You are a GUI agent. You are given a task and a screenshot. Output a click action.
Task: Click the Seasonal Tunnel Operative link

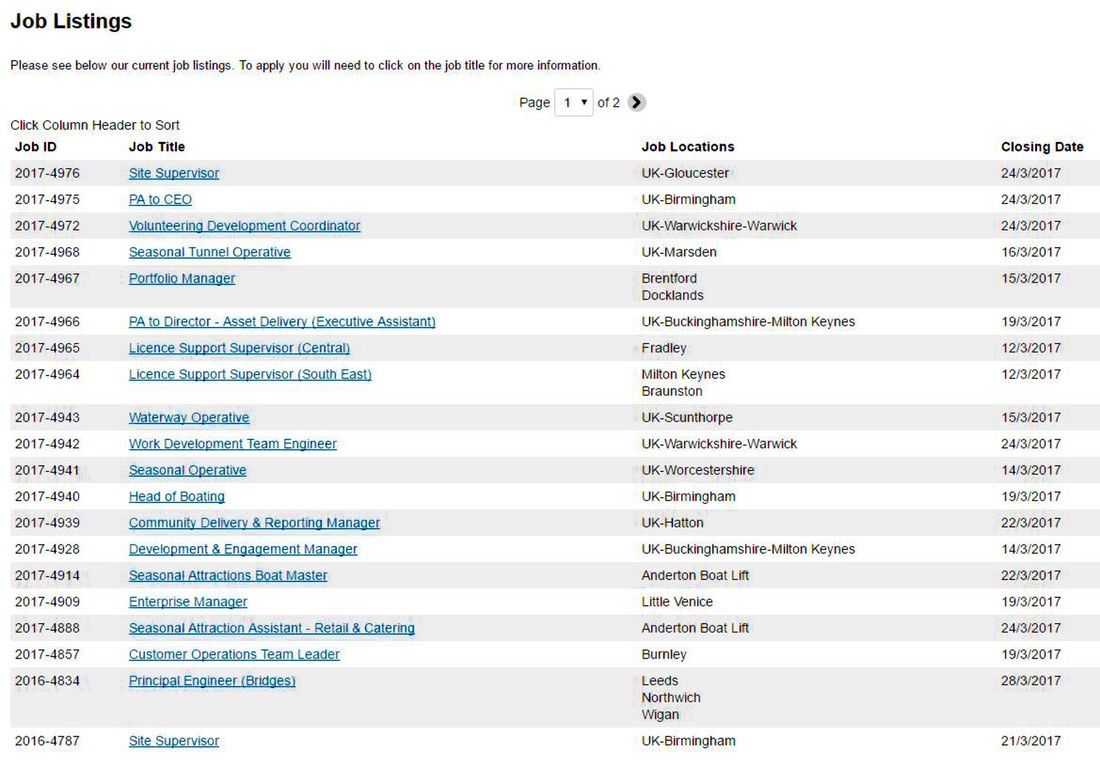click(x=209, y=252)
